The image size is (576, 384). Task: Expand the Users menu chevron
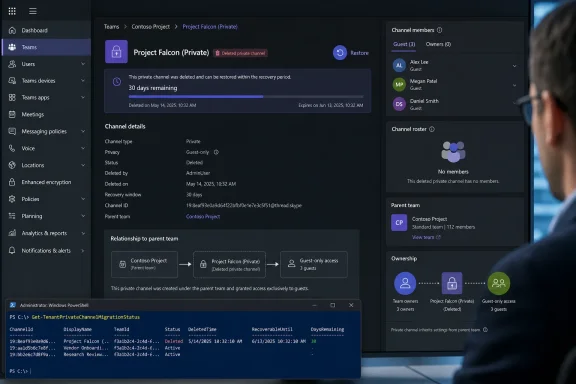[83, 64]
